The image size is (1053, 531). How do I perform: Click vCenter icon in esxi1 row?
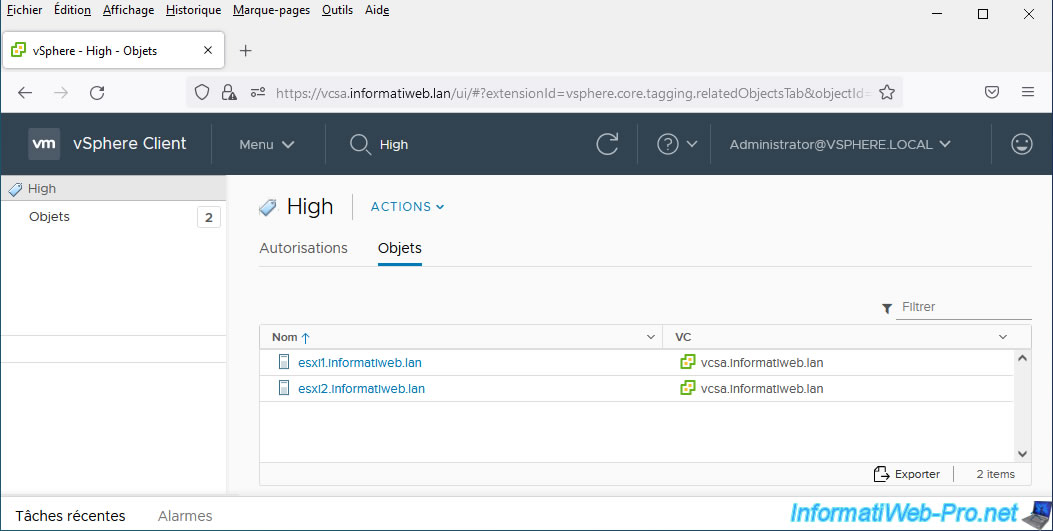tap(688, 362)
